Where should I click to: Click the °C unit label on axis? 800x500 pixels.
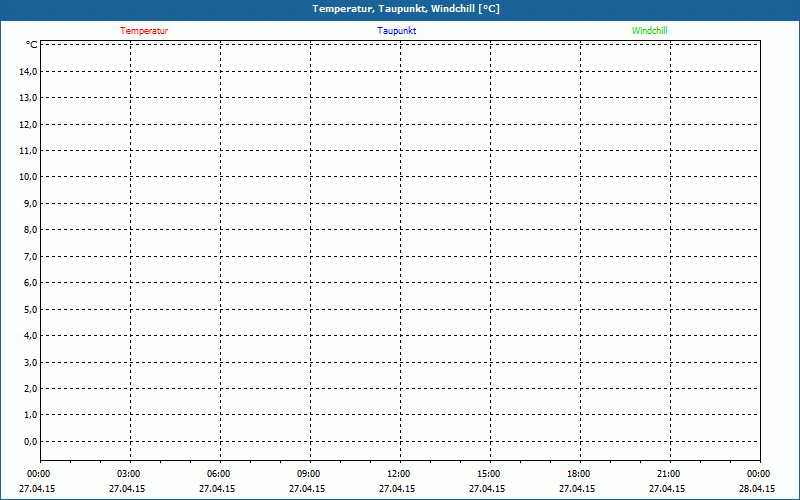pos(32,45)
